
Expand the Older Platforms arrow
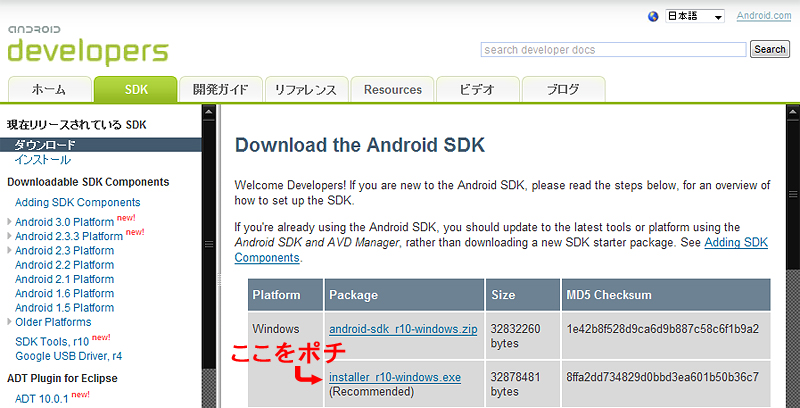pyautogui.click(x=10, y=322)
